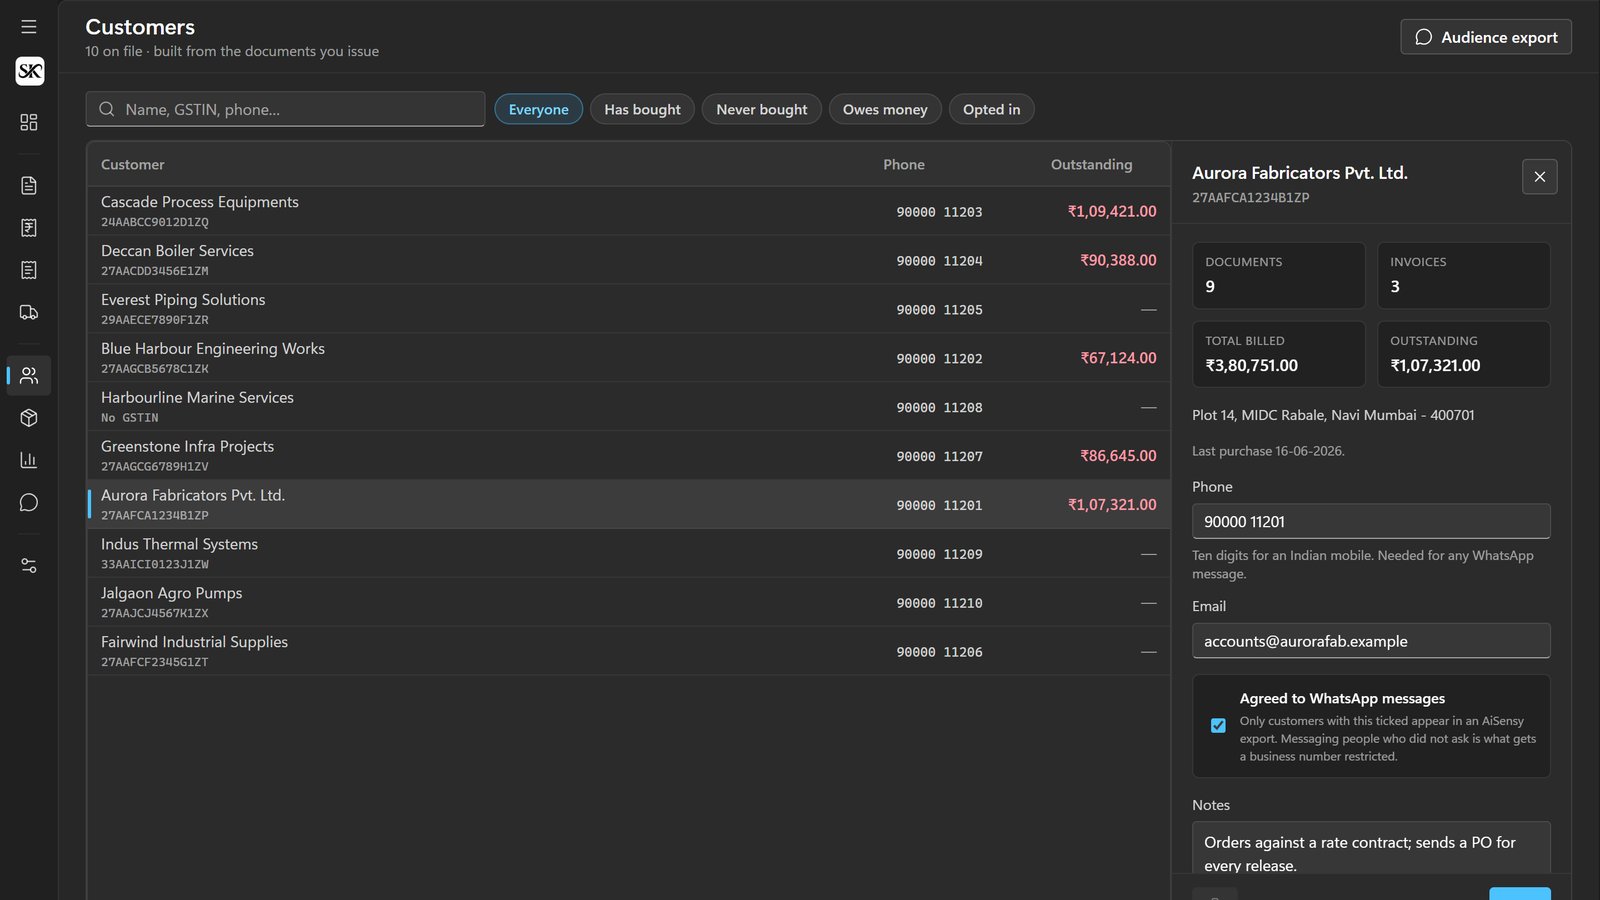Select the Everyone filter chip
Screen dimensions: 1600x900
pyautogui.click(x=539, y=109)
